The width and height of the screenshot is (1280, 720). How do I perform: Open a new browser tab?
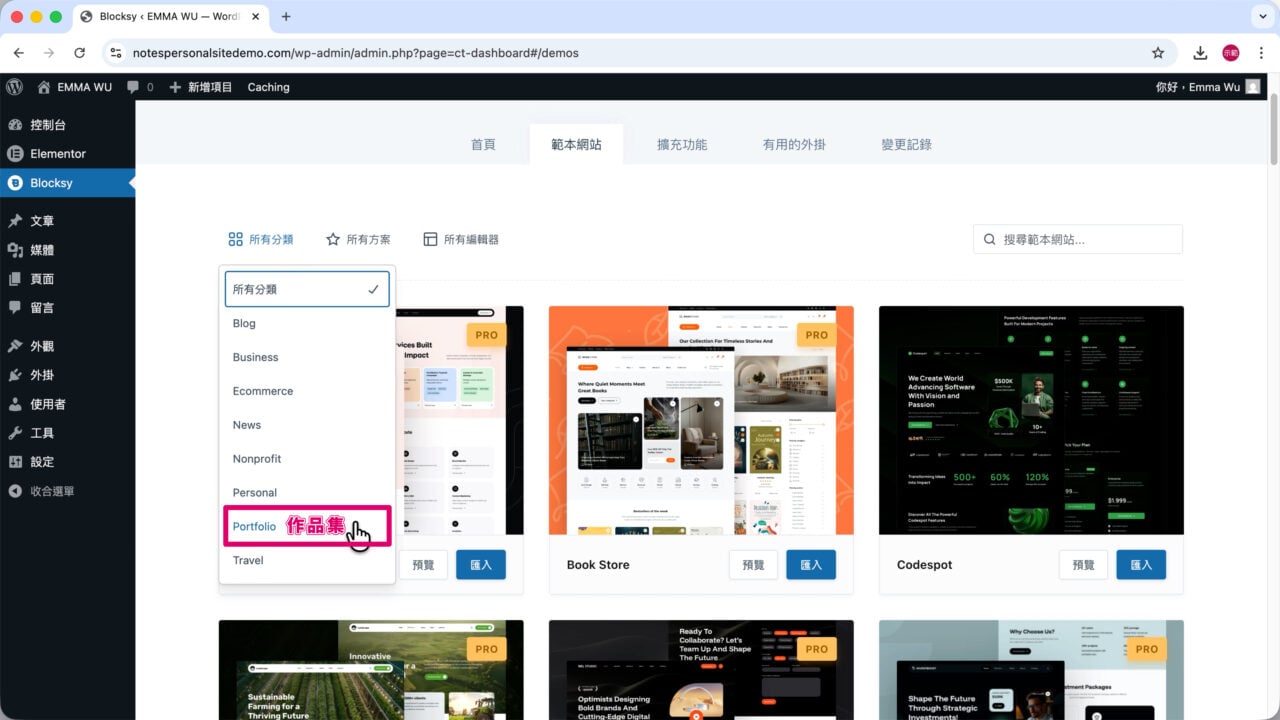click(286, 17)
